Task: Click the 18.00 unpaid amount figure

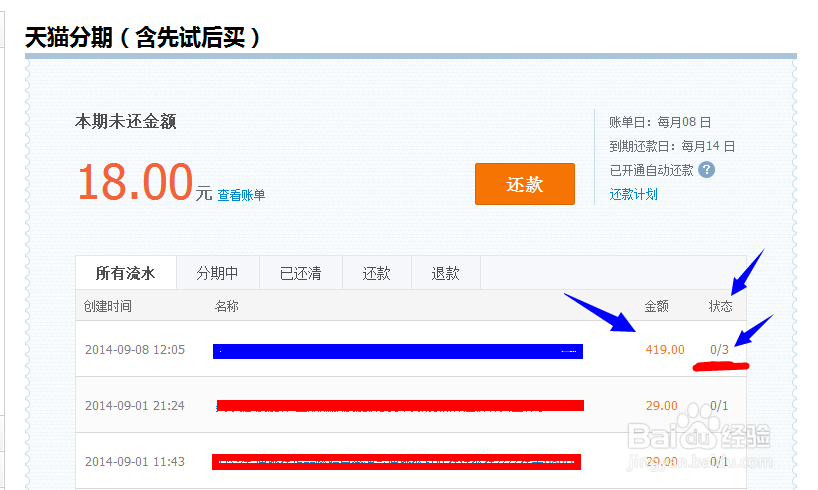Action: [x=136, y=182]
